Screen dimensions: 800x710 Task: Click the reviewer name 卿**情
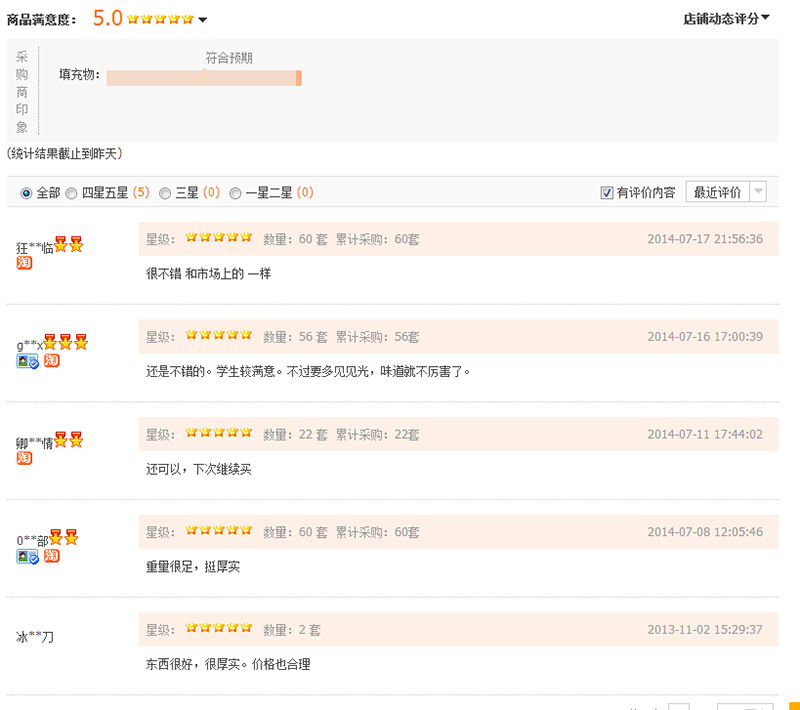coord(34,442)
